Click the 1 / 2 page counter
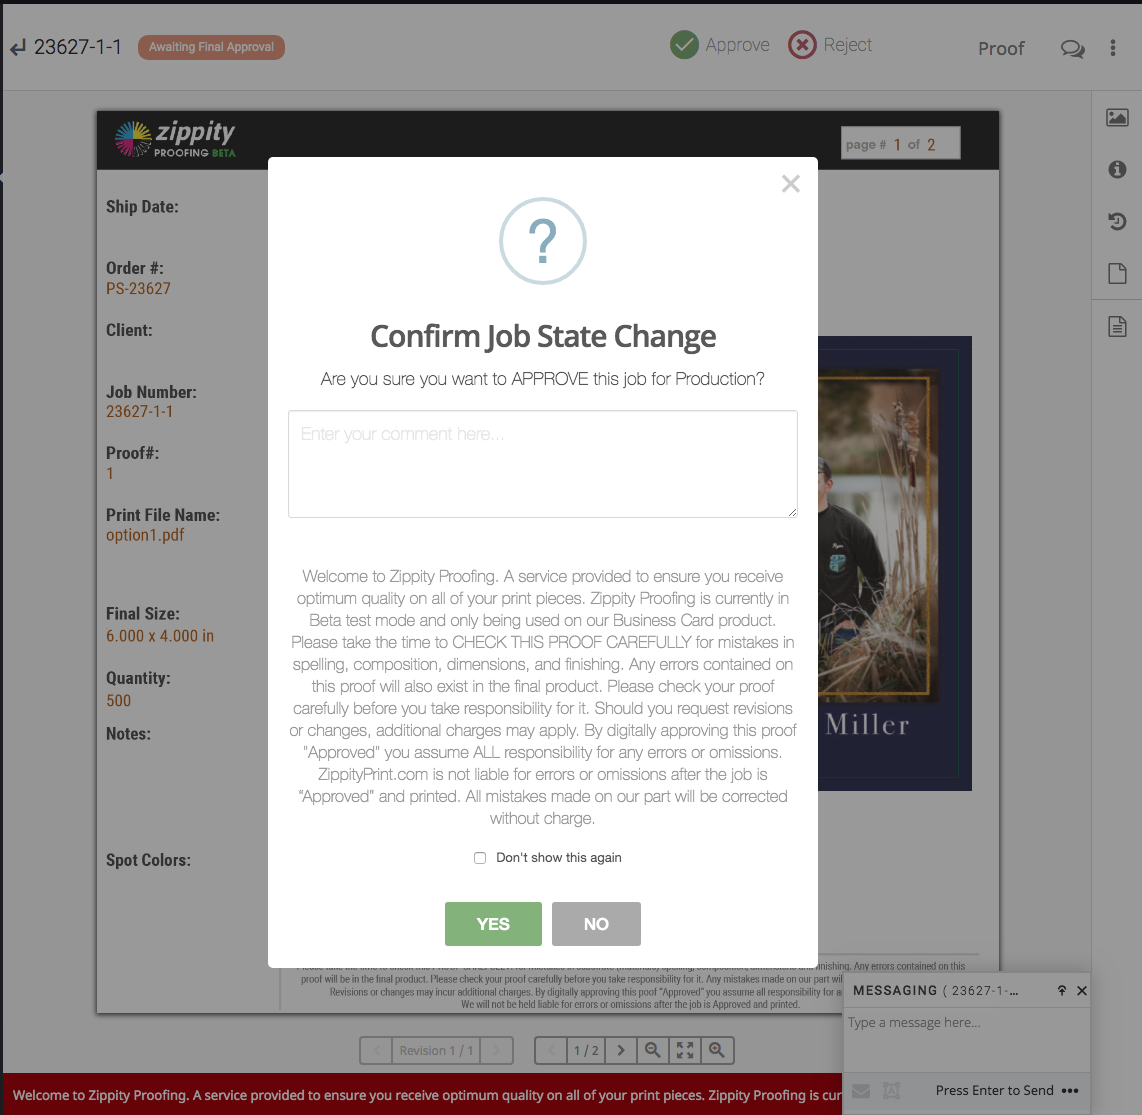This screenshot has width=1142, height=1115. 586,1050
